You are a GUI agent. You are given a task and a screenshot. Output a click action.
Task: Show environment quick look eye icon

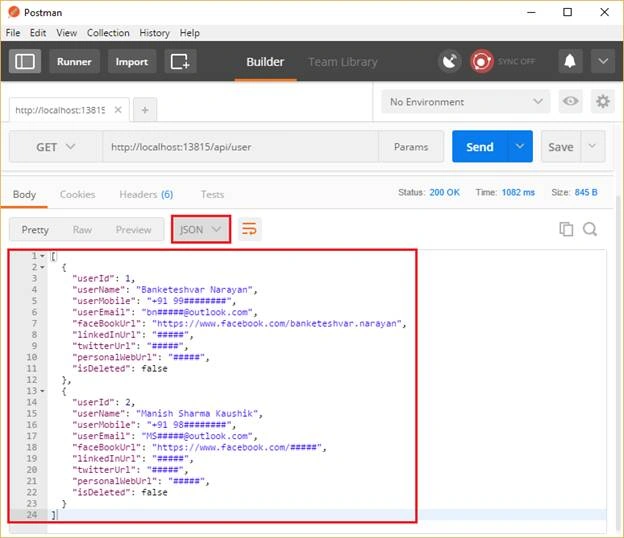point(570,101)
